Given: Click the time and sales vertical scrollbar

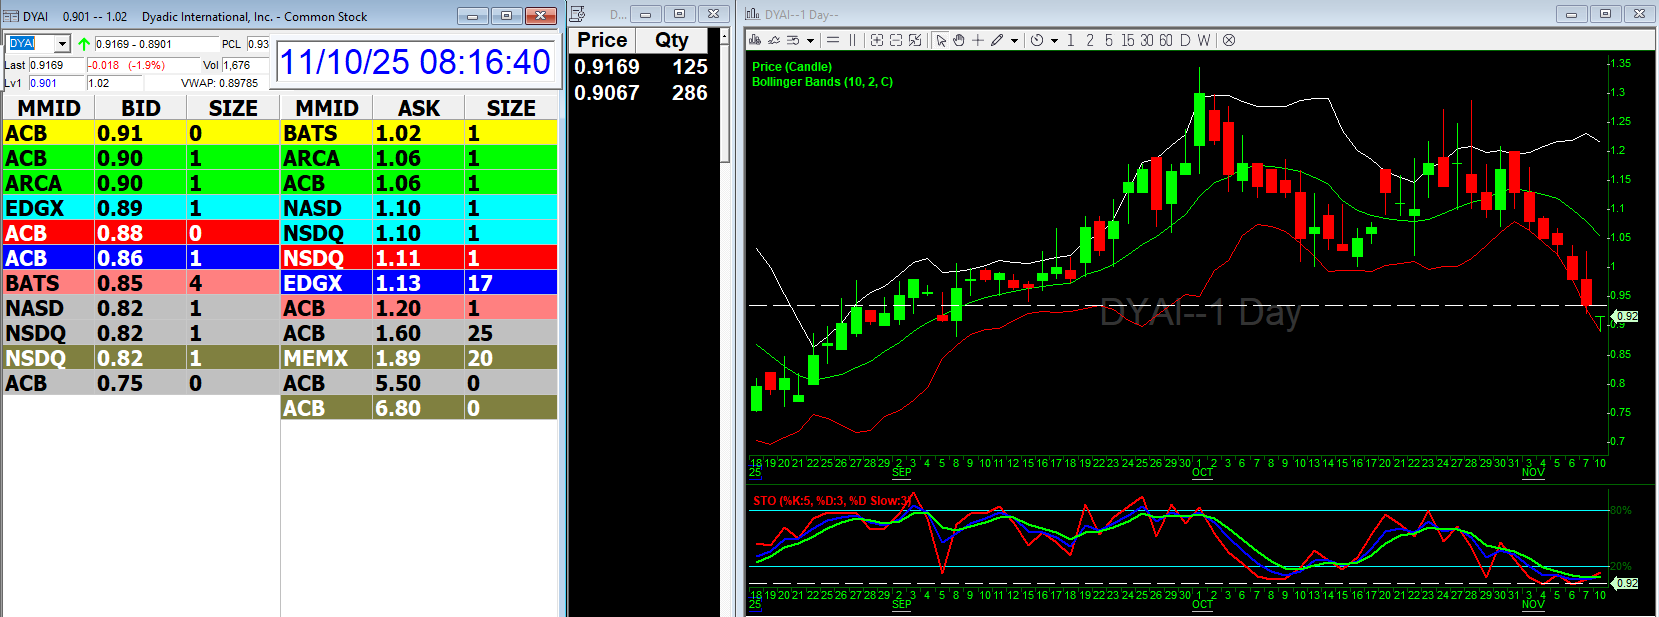Looking at the screenshot, I should point(725,100).
